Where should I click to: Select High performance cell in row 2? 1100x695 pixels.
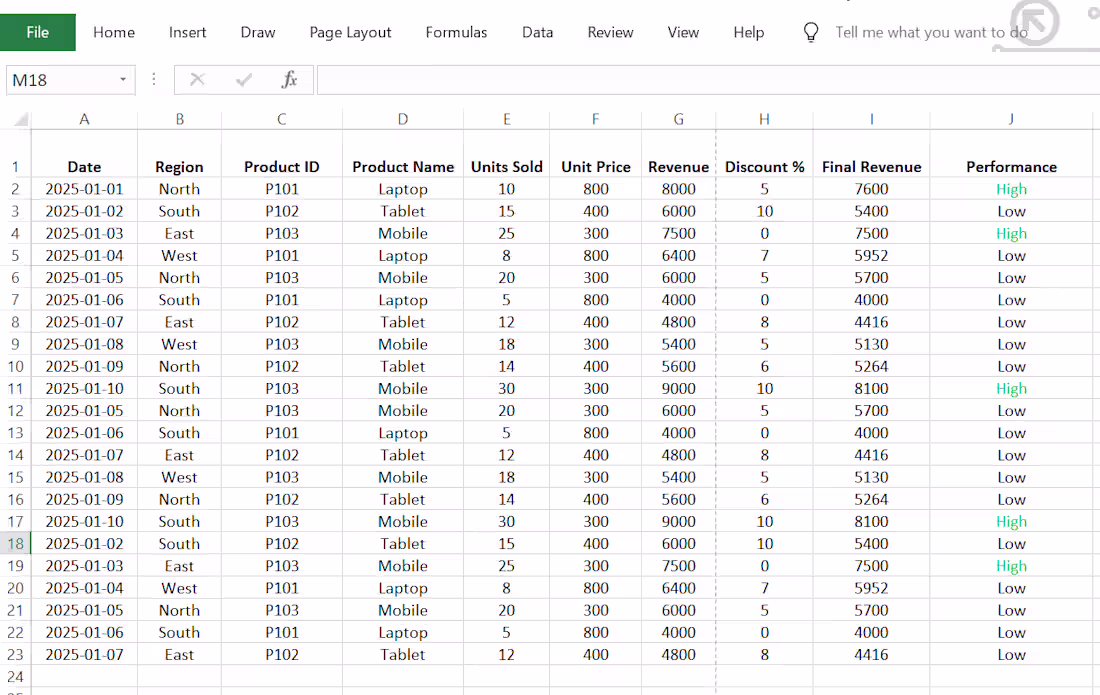pyautogui.click(x=1011, y=189)
